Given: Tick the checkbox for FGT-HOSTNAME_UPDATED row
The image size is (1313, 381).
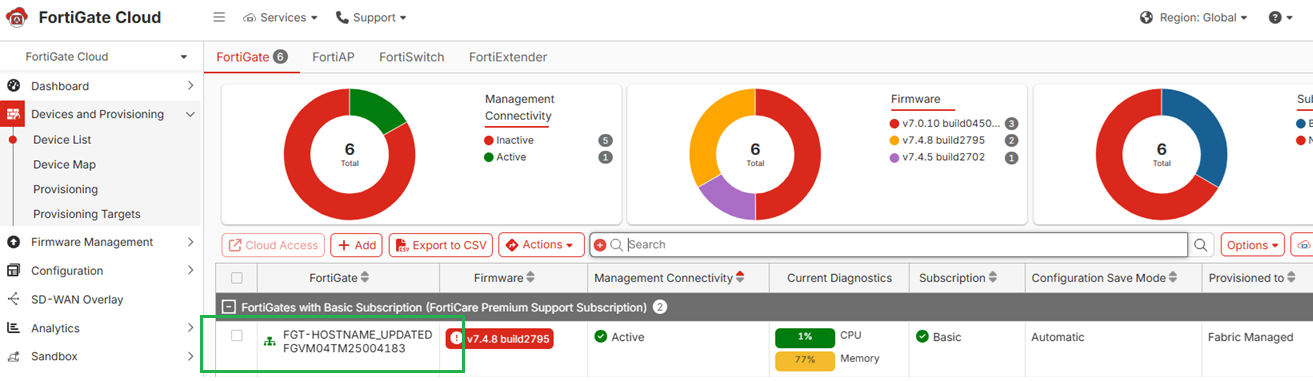Looking at the screenshot, I should 237,336.
